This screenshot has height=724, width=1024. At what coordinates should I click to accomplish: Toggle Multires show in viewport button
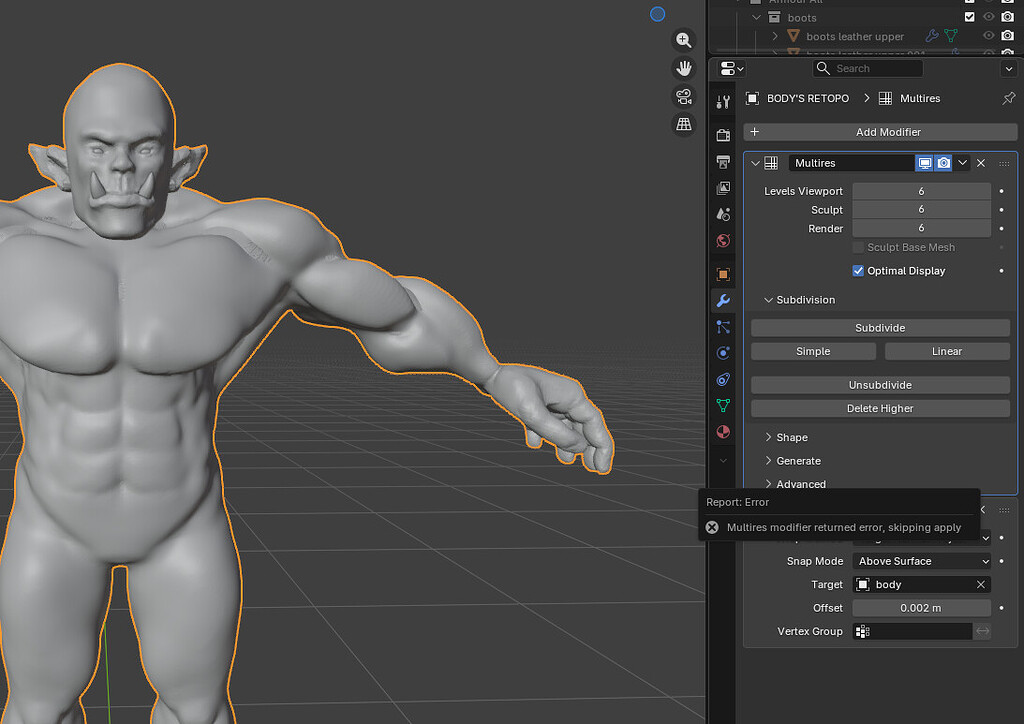[924, 163]
